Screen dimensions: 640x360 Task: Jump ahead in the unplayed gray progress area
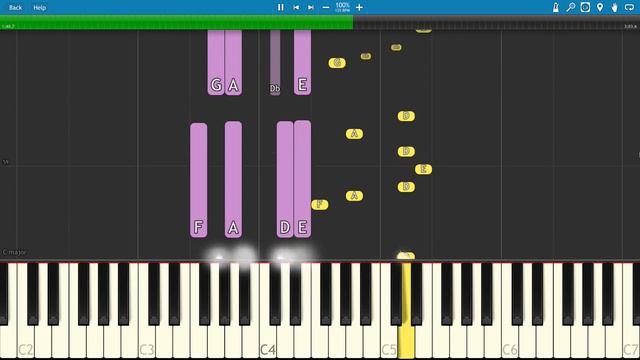pyautogui.click(x=496, y=22)
